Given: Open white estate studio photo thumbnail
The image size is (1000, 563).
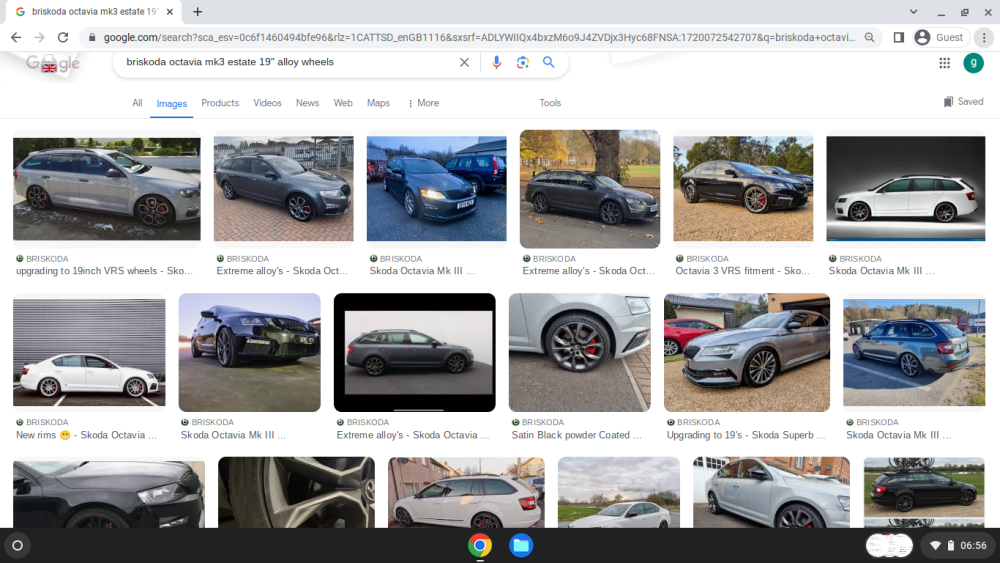Looking at the screenshot, I should 906,189.
